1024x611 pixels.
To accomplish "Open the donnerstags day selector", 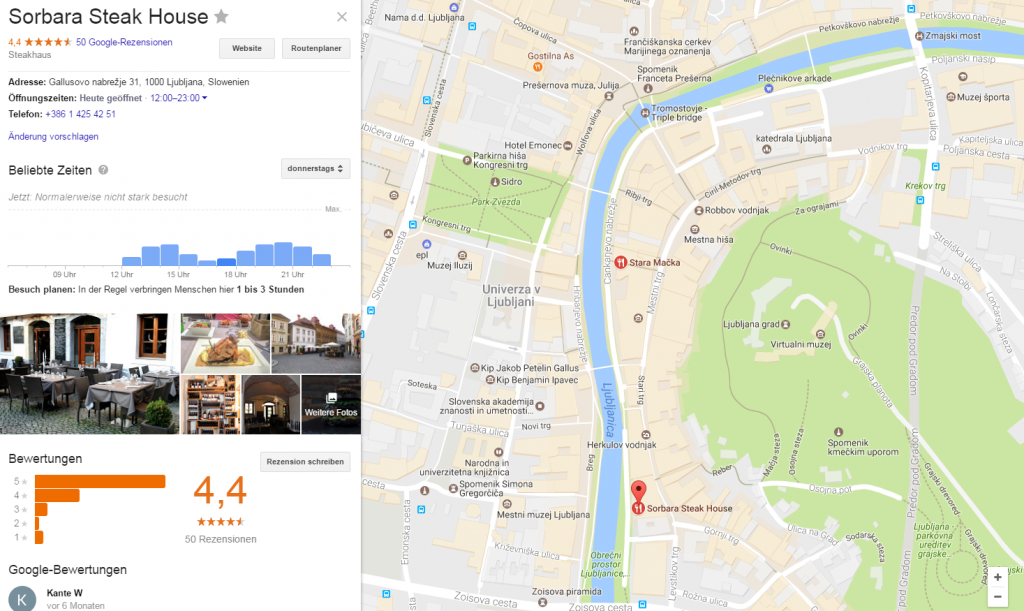I will [315, 168].
